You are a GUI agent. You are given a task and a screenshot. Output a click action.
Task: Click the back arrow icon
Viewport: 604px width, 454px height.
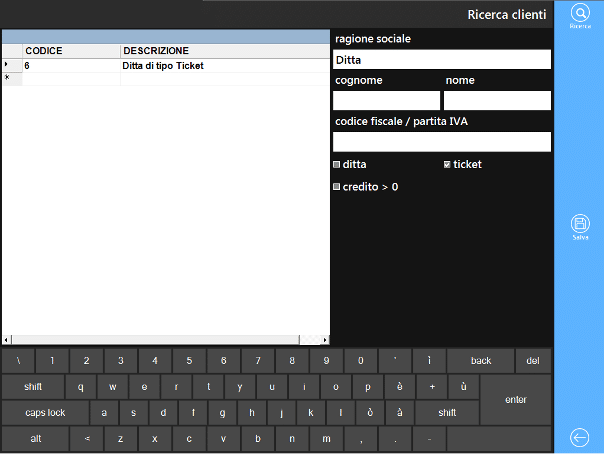(x=580, y=437)
